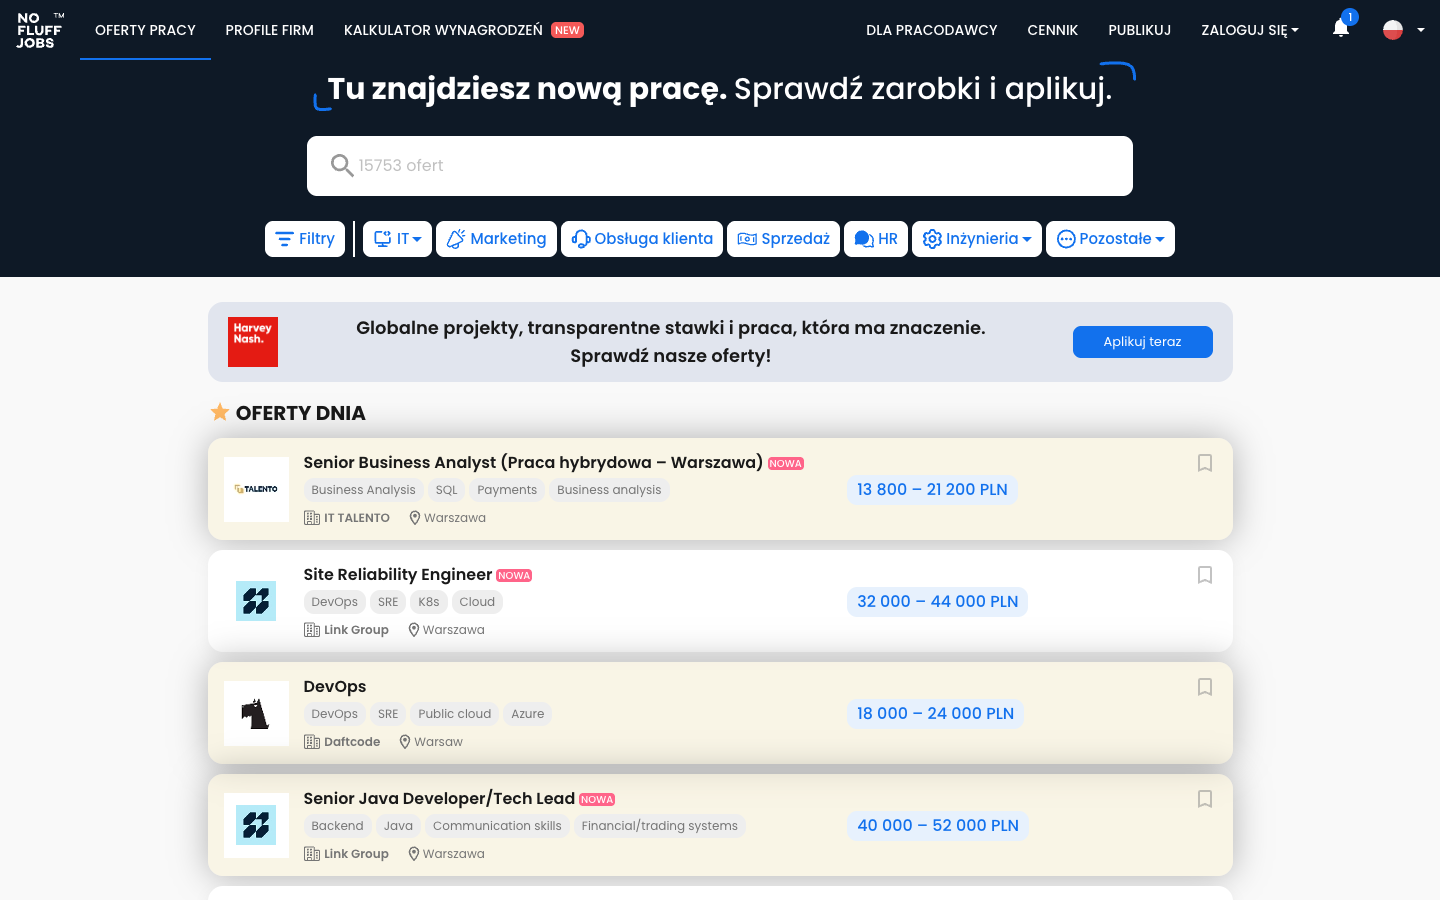Screen dimensions: 1440x900
Task: Open the Filtry filters button
Action: (x=305, y=239)
